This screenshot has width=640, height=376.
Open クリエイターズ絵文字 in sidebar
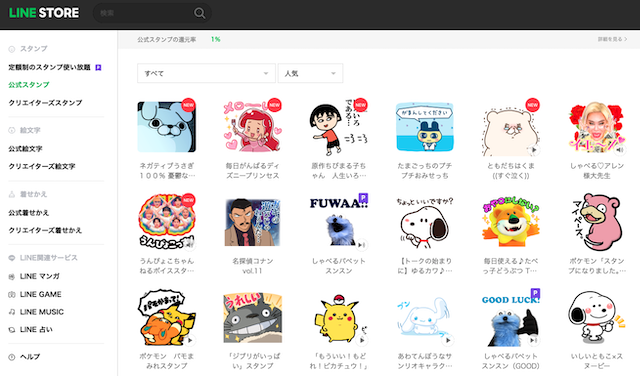pyautogui.click(x=42, y=166)
